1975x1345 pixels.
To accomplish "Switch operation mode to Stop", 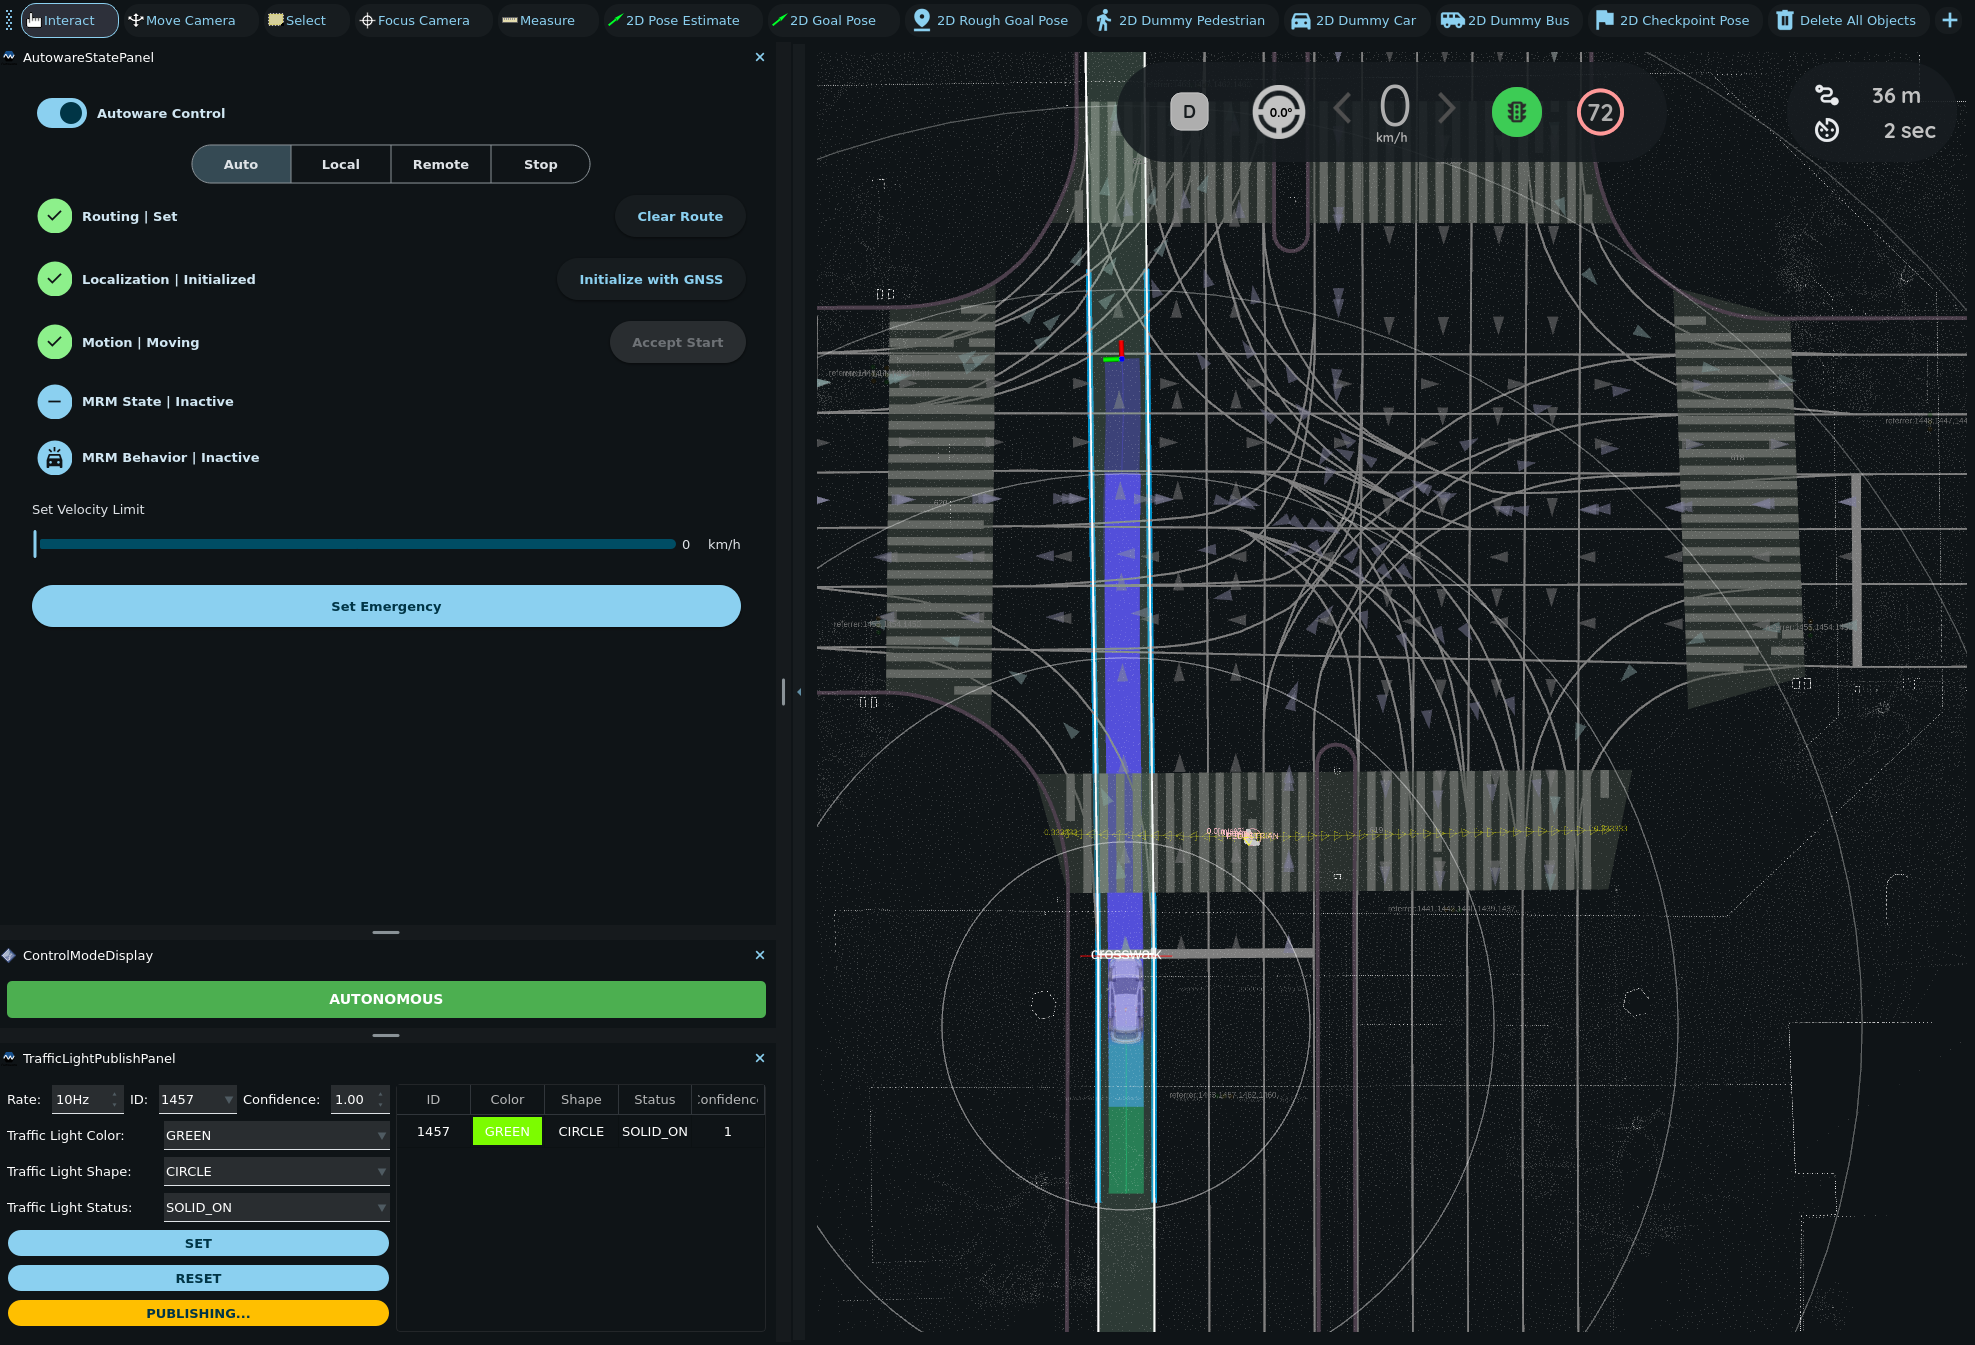I will tap(540, 164).
